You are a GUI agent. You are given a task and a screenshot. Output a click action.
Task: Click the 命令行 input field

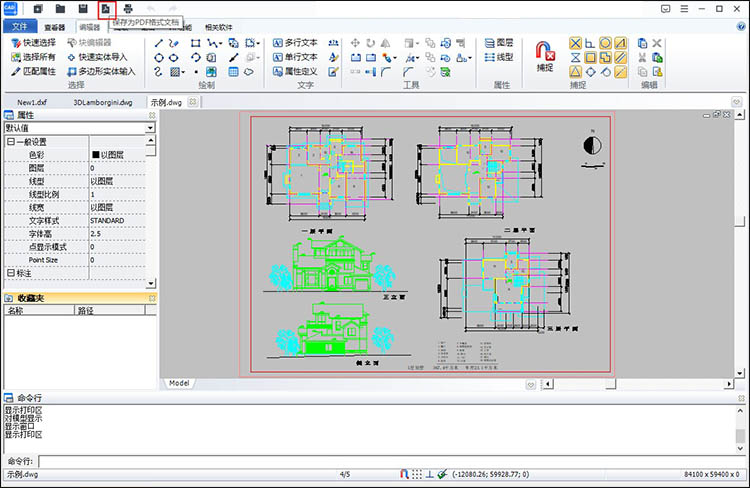(x=392, y=461)
